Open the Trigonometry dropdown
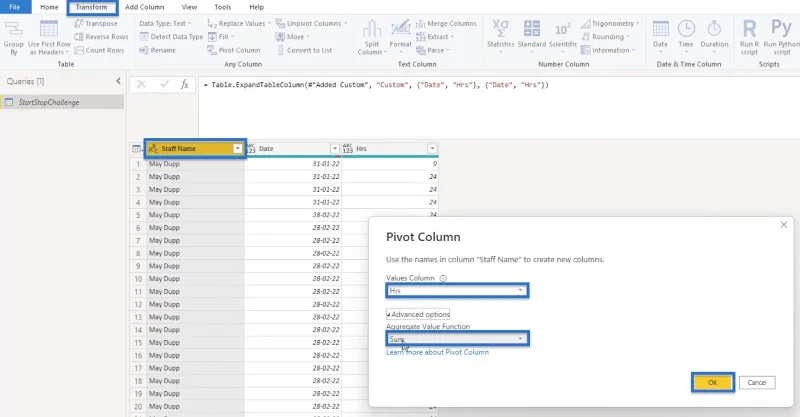The width and height of the screenshot is (800, 417). tap(610, 23)
